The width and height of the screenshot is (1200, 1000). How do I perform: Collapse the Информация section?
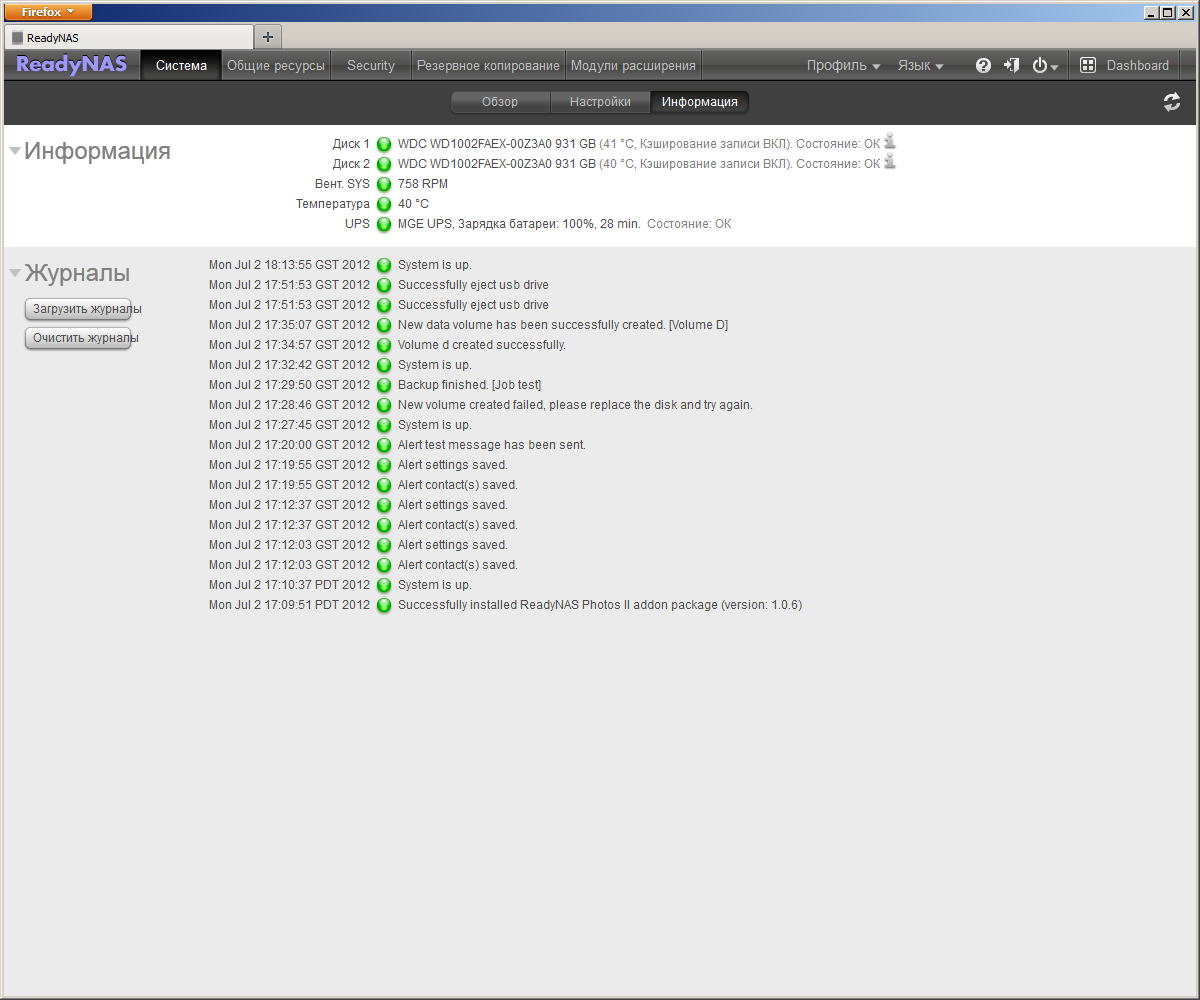15,151
